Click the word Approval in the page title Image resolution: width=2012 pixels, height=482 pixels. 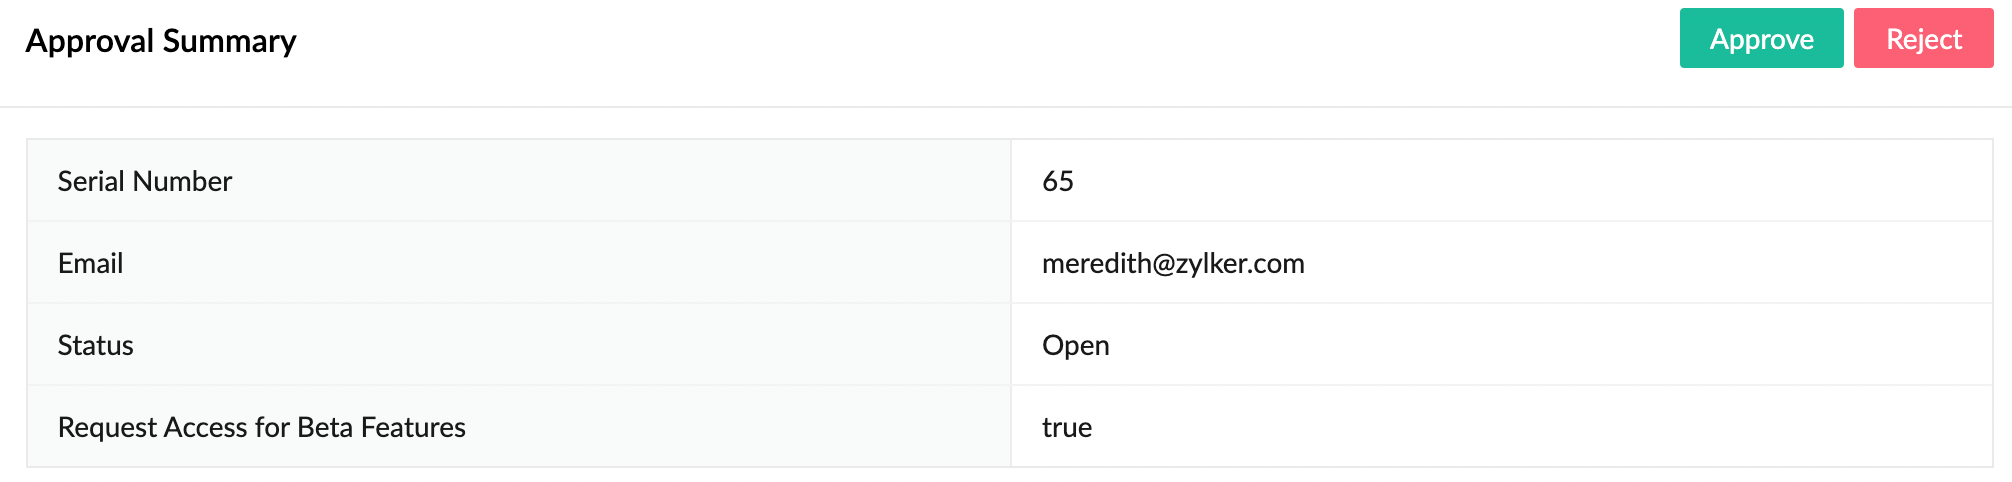pos(90,41)
